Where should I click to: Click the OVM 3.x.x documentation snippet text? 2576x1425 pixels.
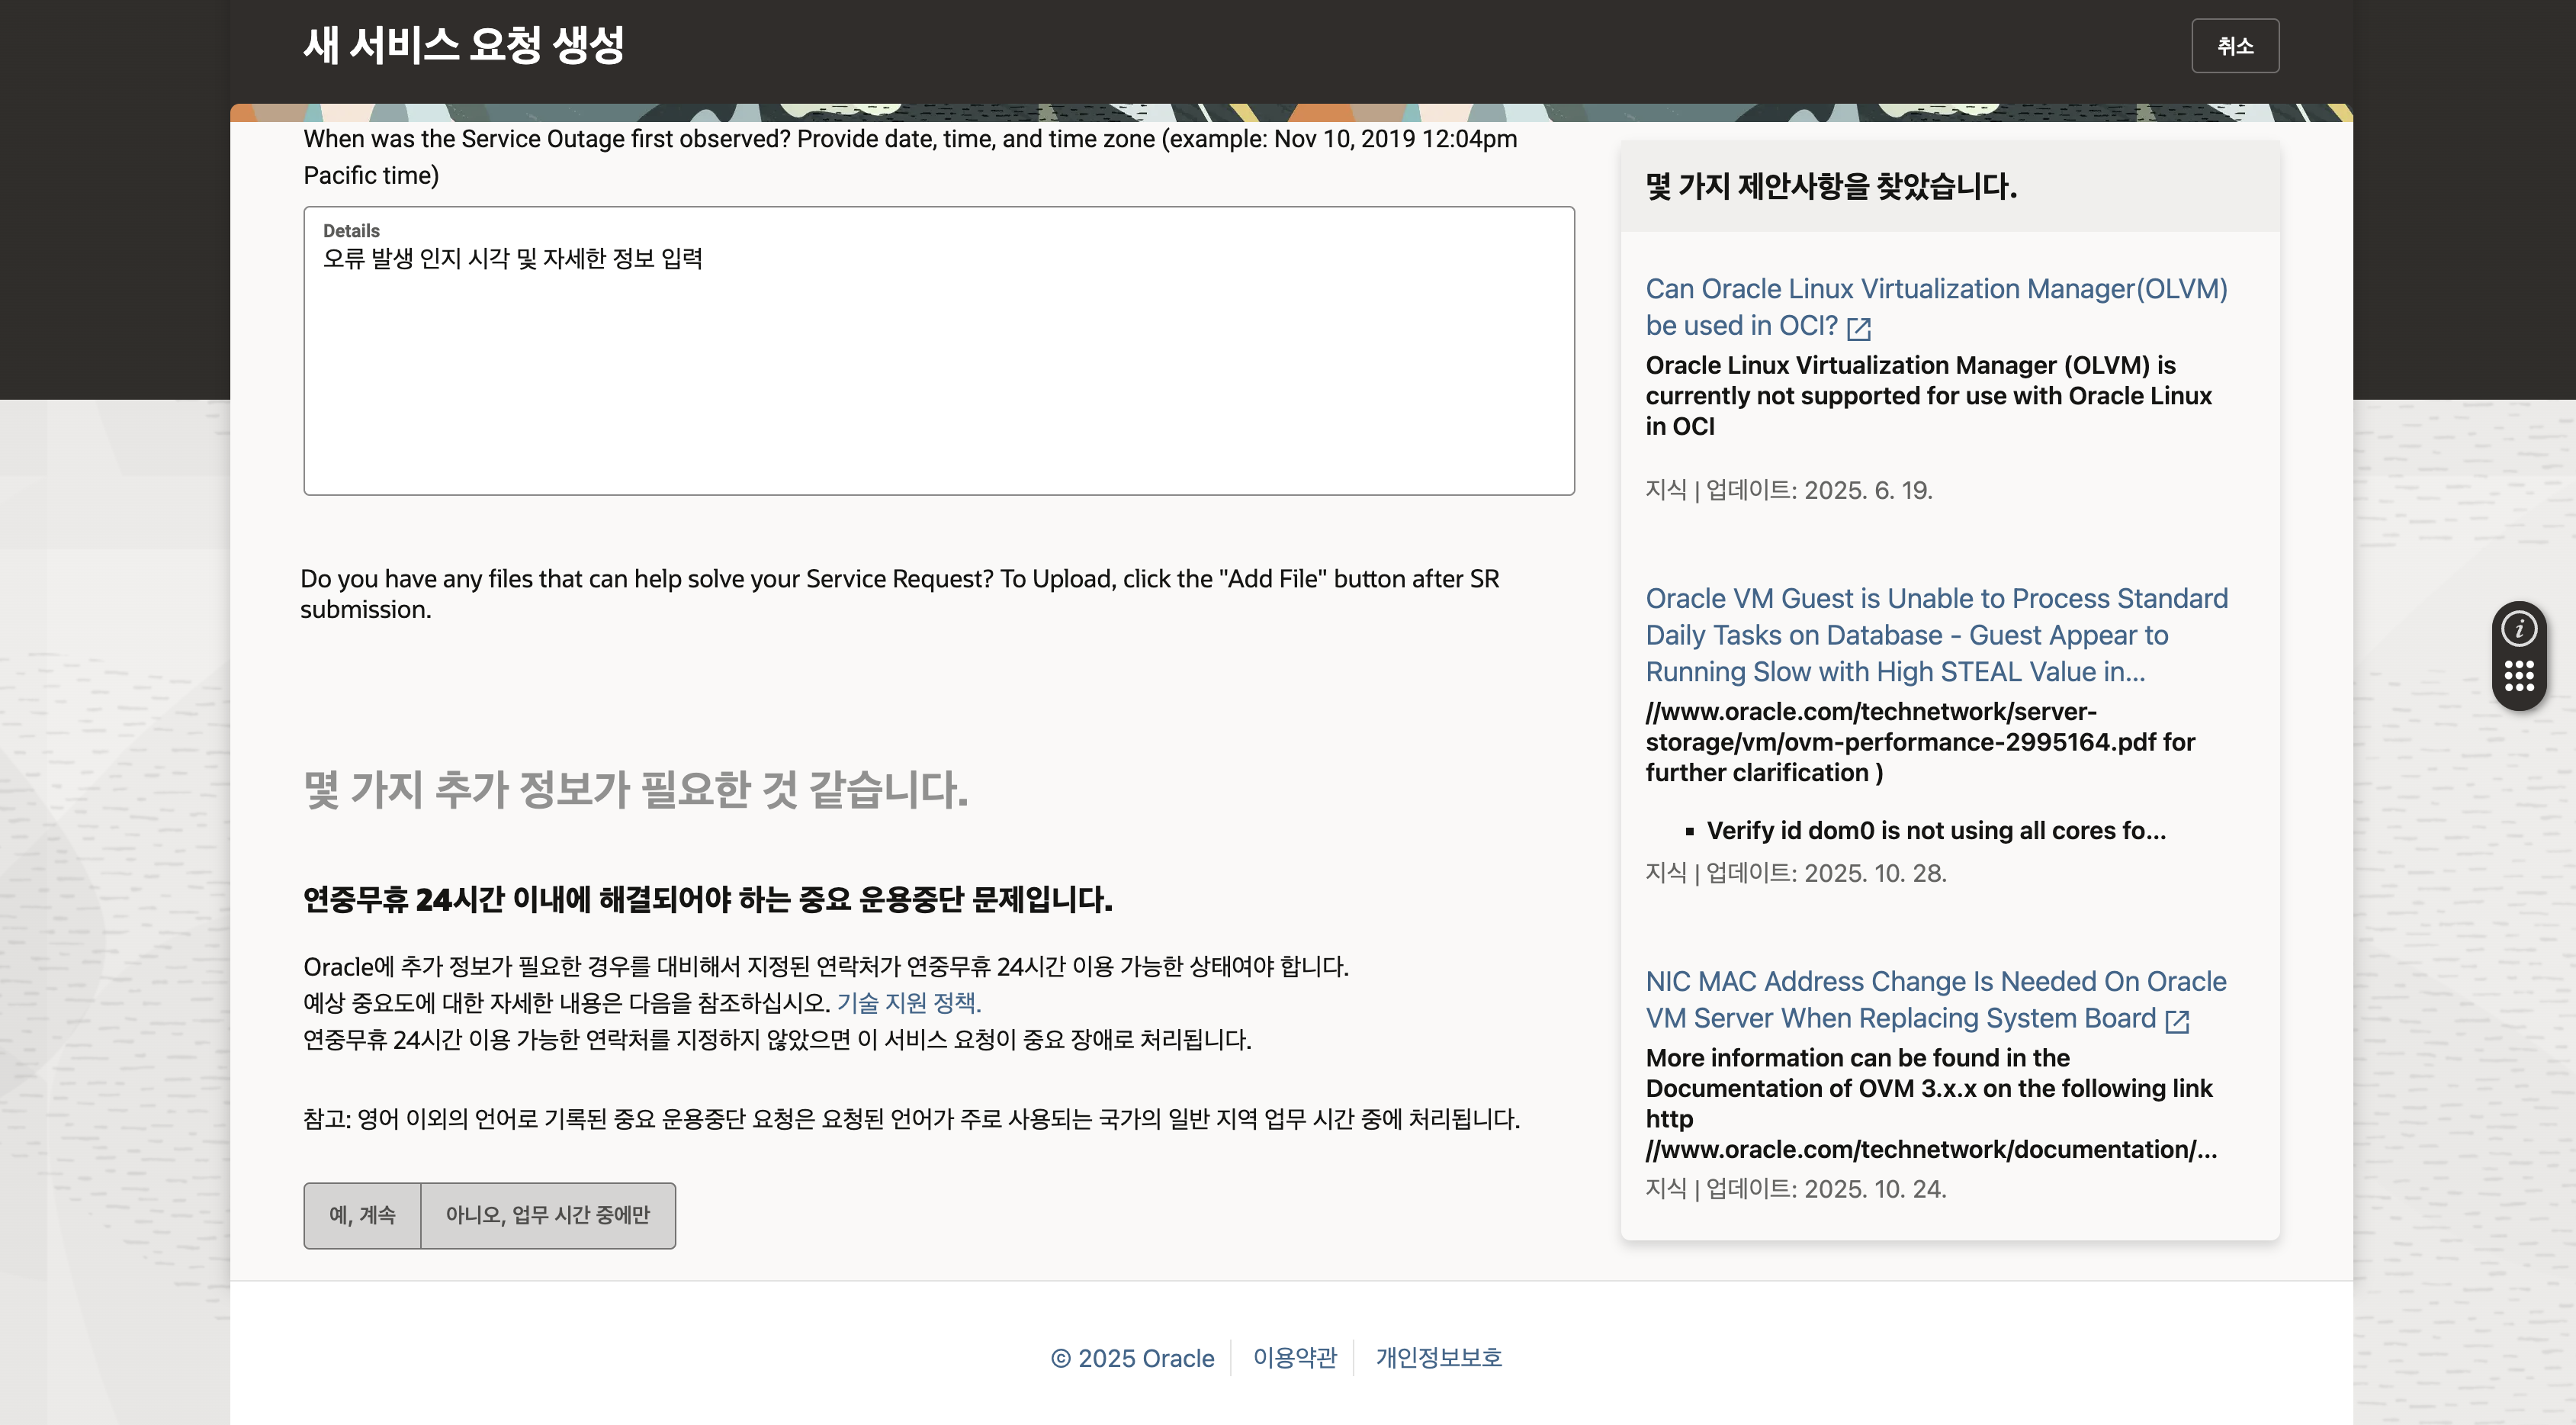click(1929, 1103)
